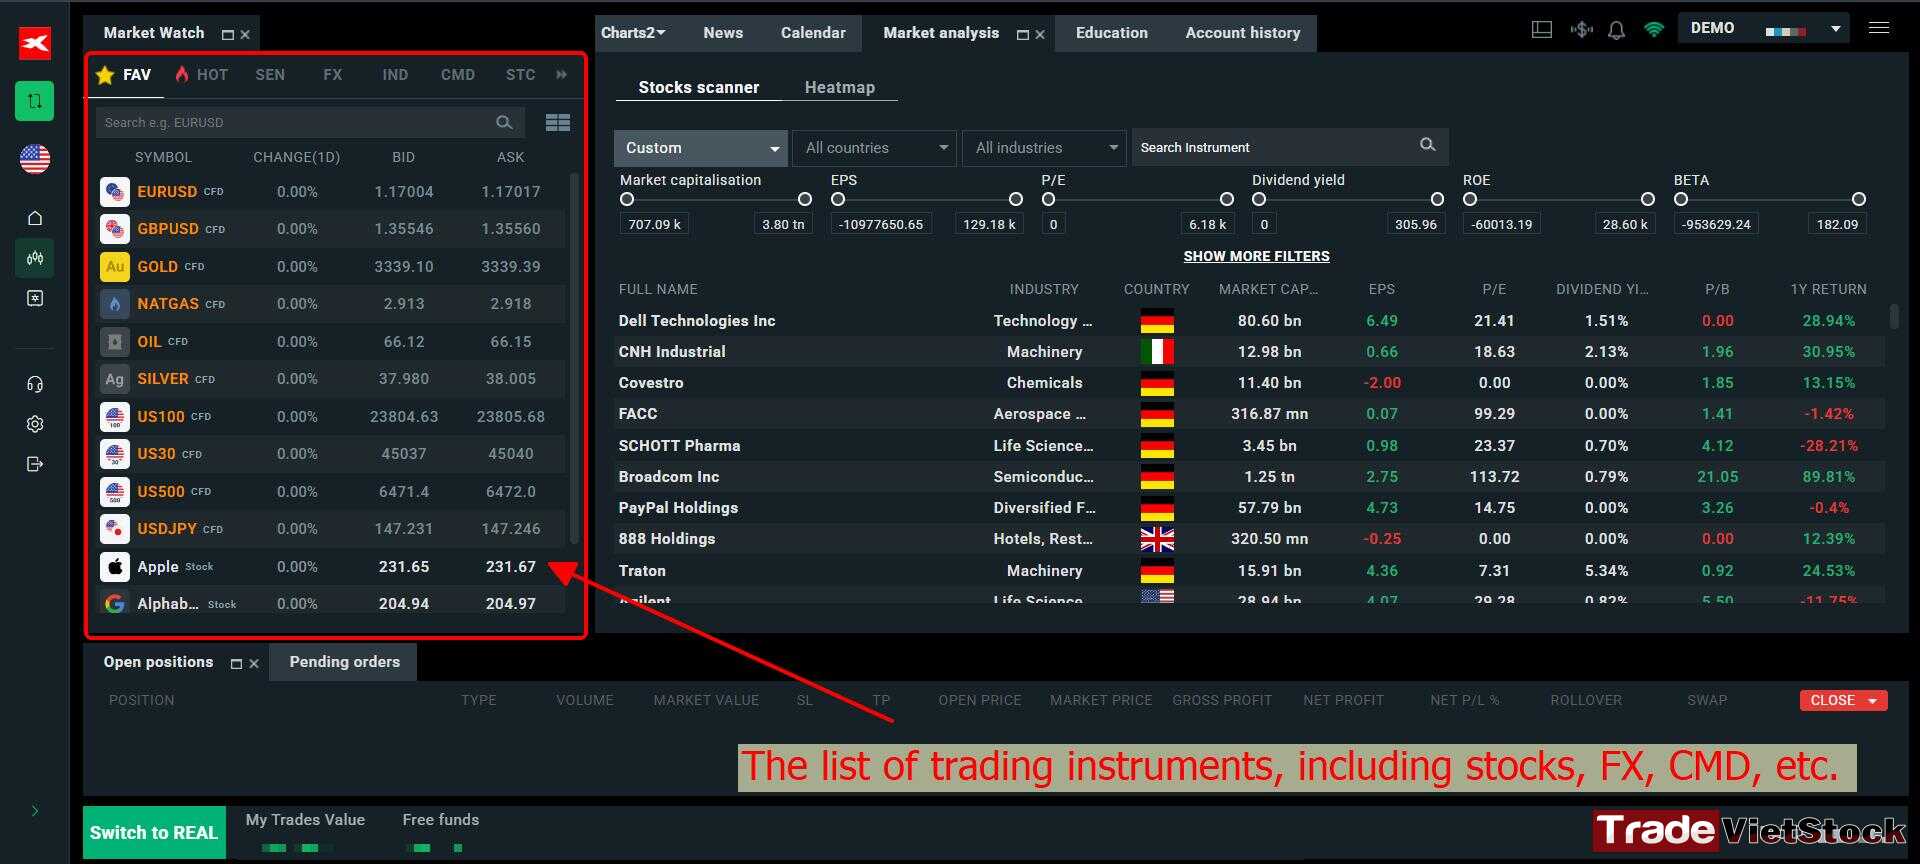The height and width of the screenshot is (864, 1920).
Task: Sort by EPS column header in scanner
Action: tap(1381, 289)
